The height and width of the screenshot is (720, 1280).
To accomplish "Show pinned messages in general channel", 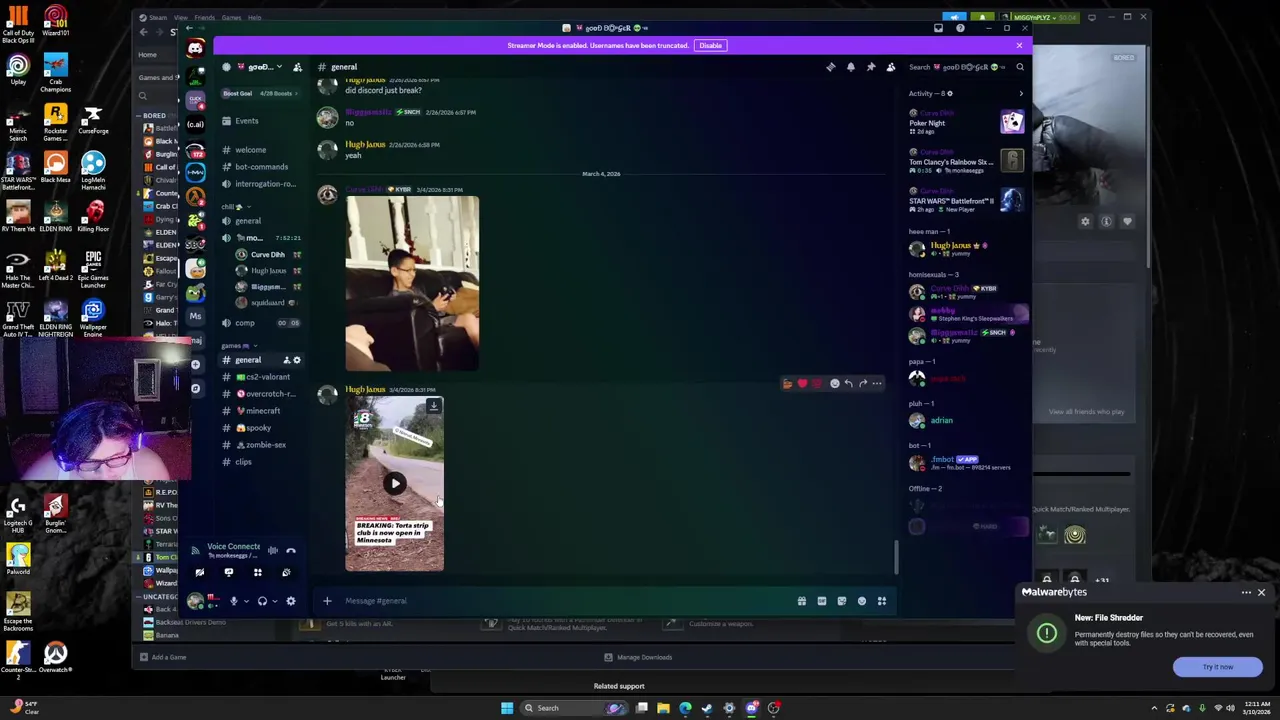I will pos(871,67).
